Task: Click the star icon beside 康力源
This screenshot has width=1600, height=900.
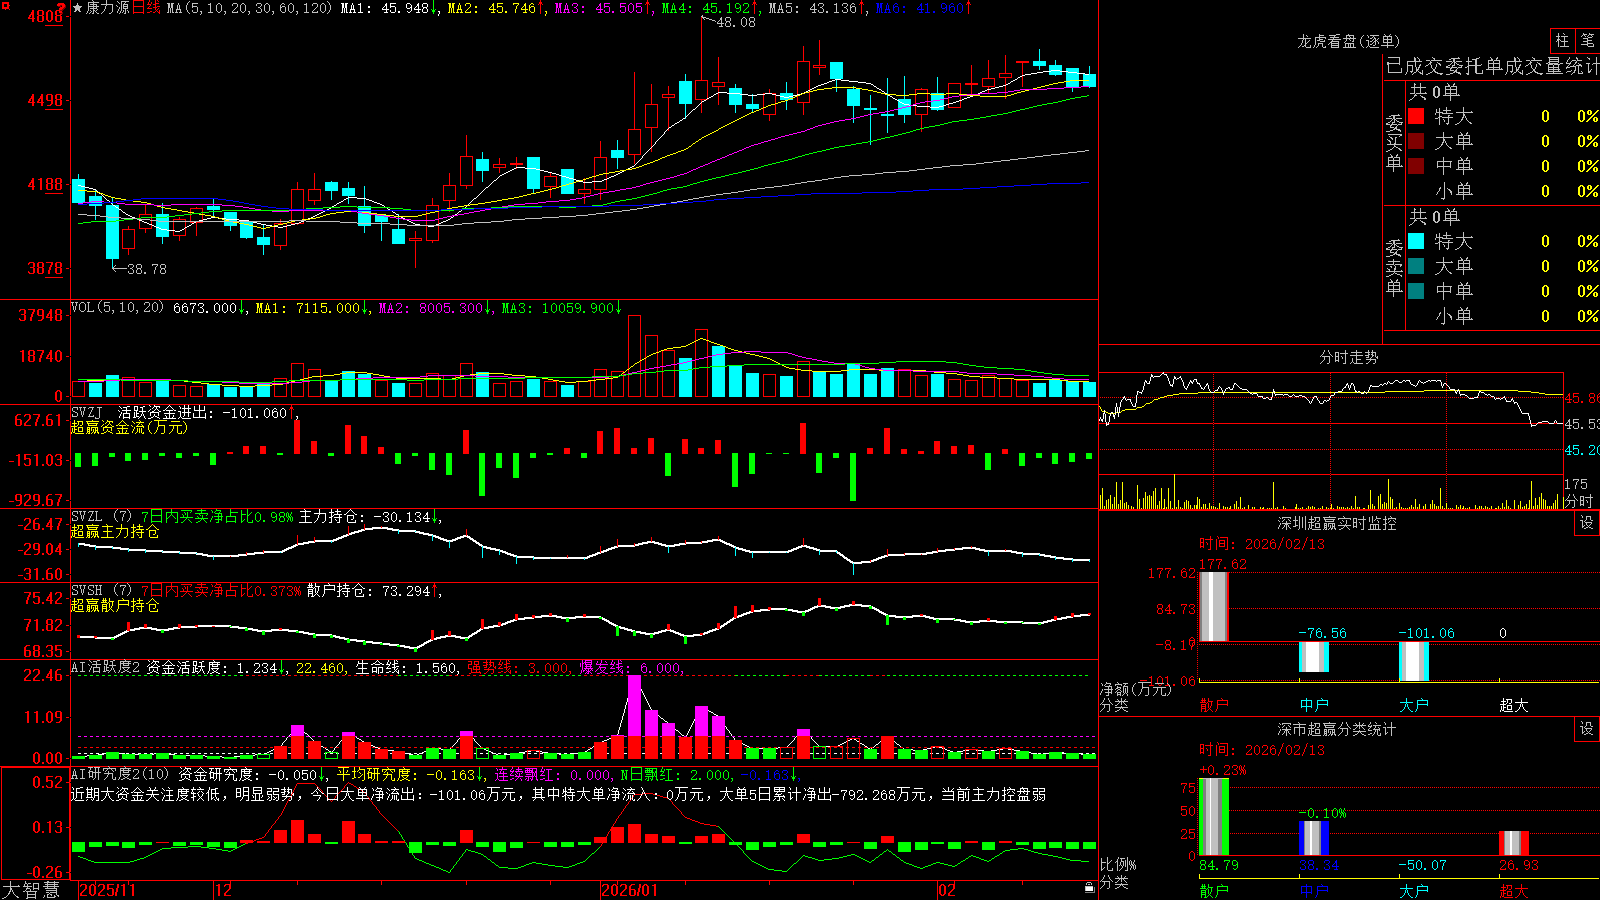Action: [77, 8]
